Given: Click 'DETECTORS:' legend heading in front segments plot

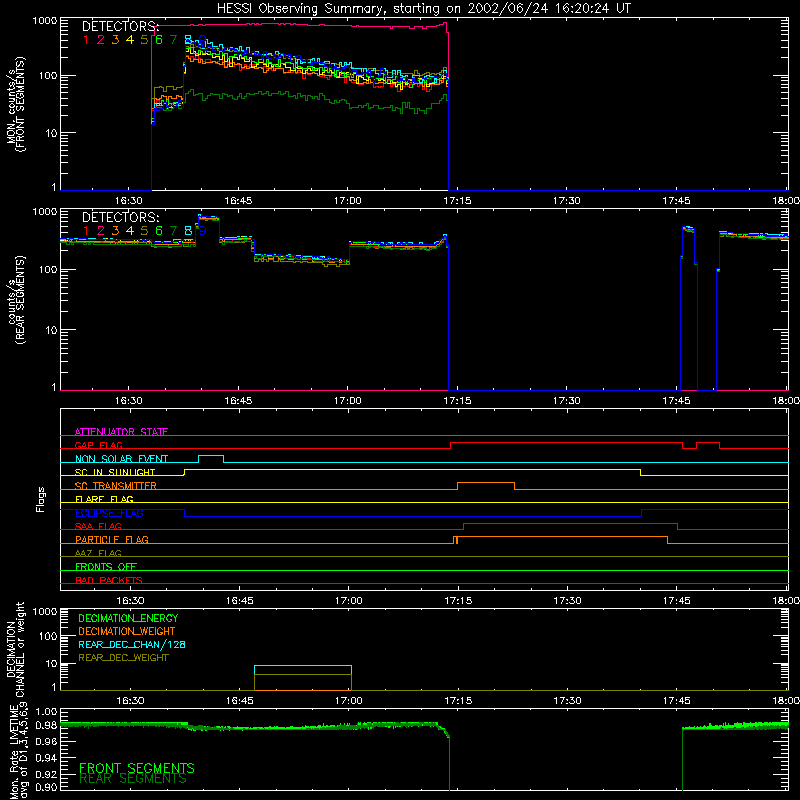Looking at the screenshot, I should (120, 27).
